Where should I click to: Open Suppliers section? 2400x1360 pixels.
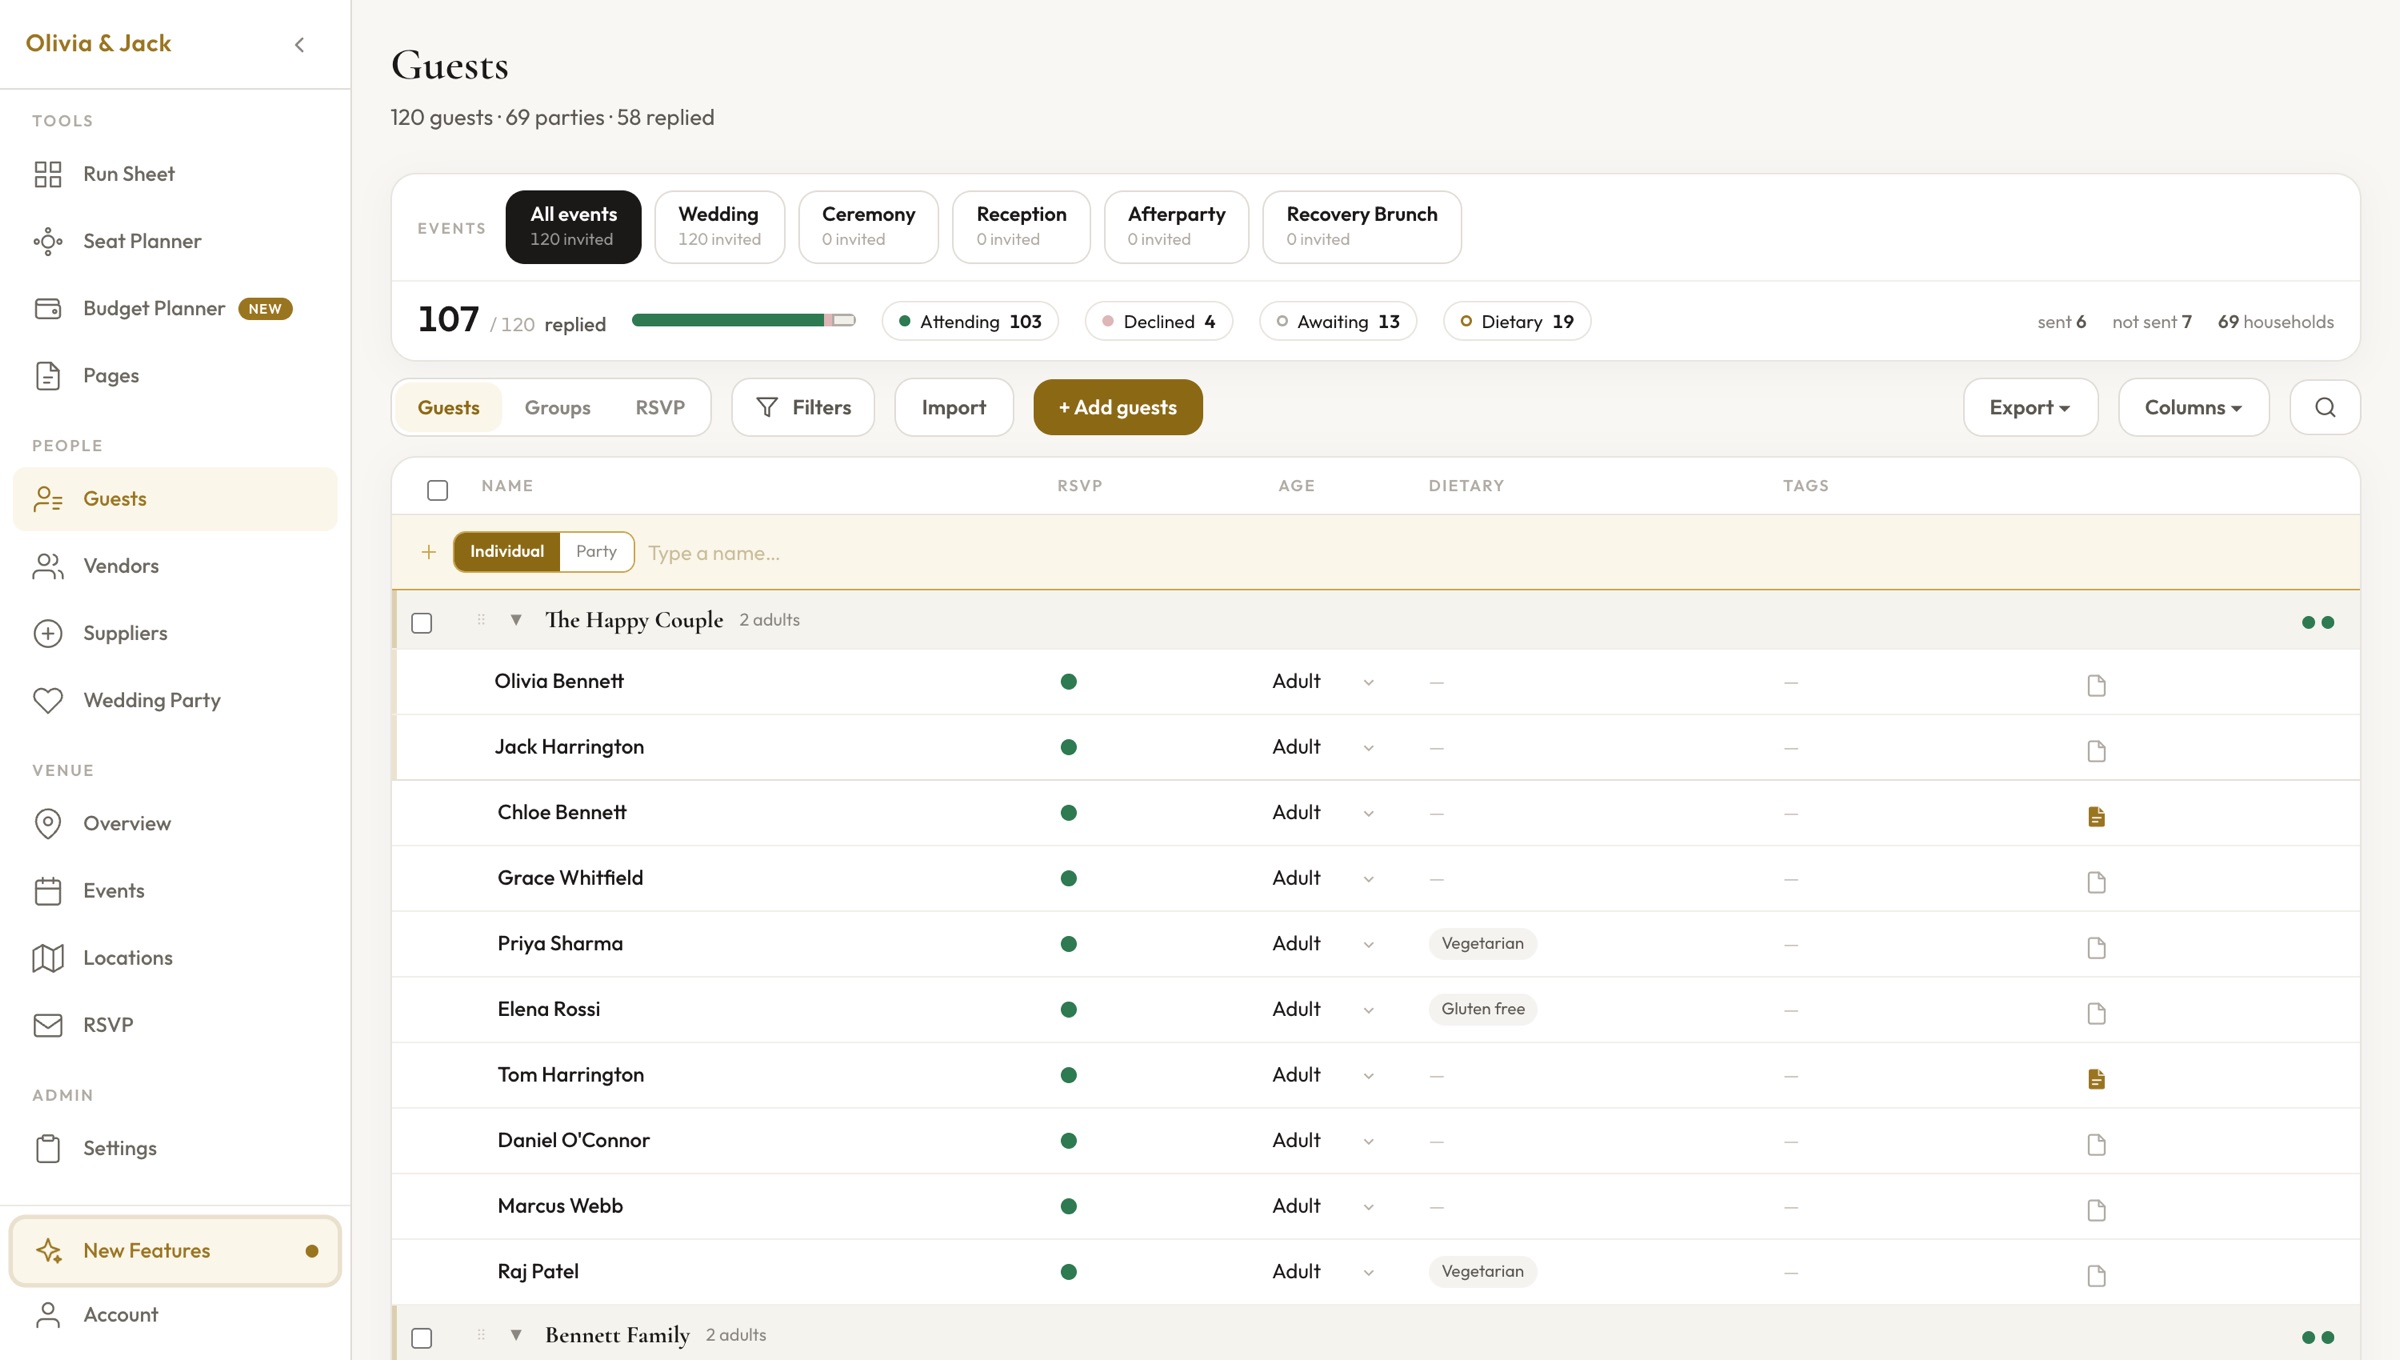click(175, 633)
